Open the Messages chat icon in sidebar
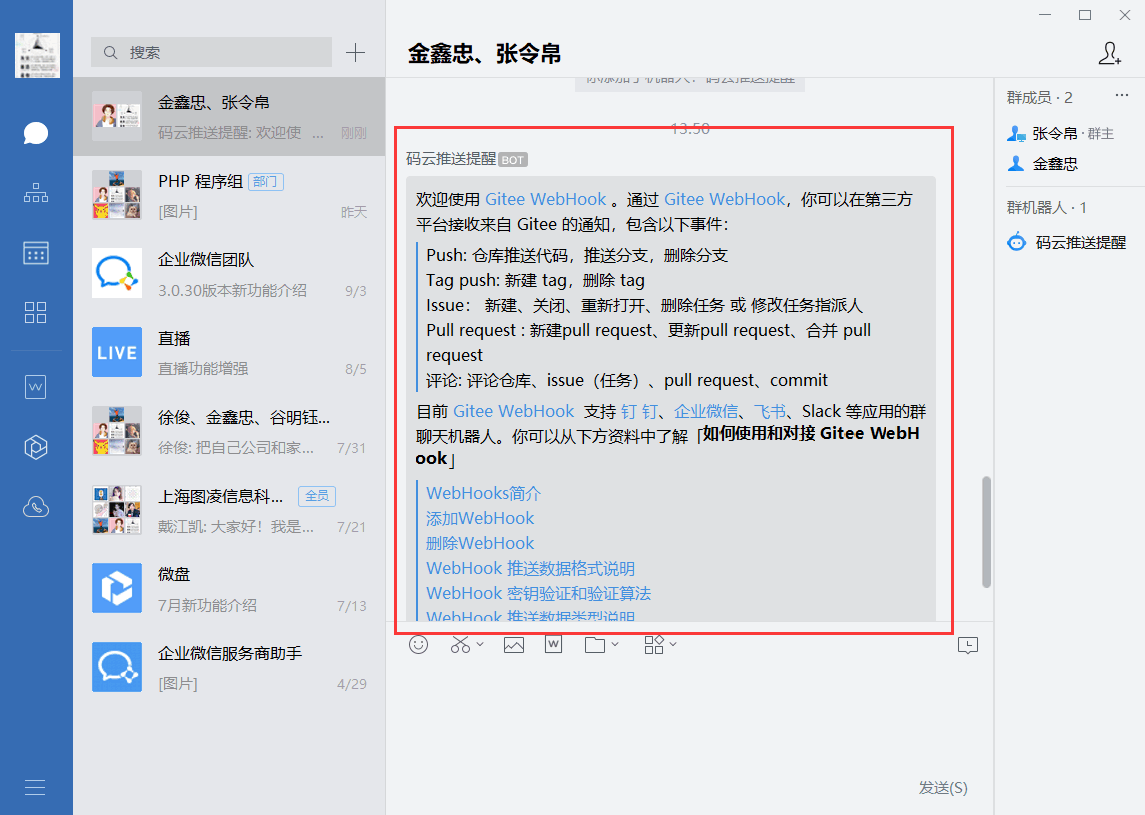This screenshot has width=1145, height=815. [36, 134]
